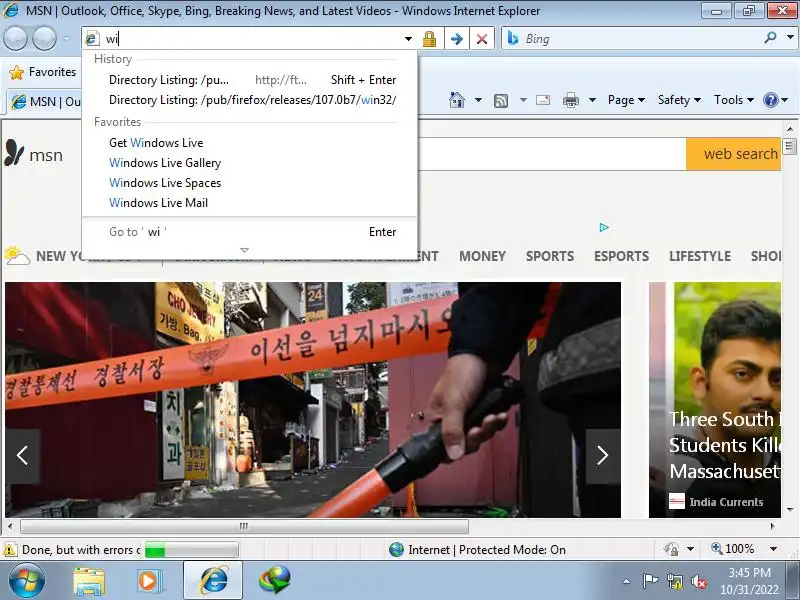This screenshot has width=800, height=600.
Task: Expand the Print options dropdown arrow
Action: click(592, 100)
